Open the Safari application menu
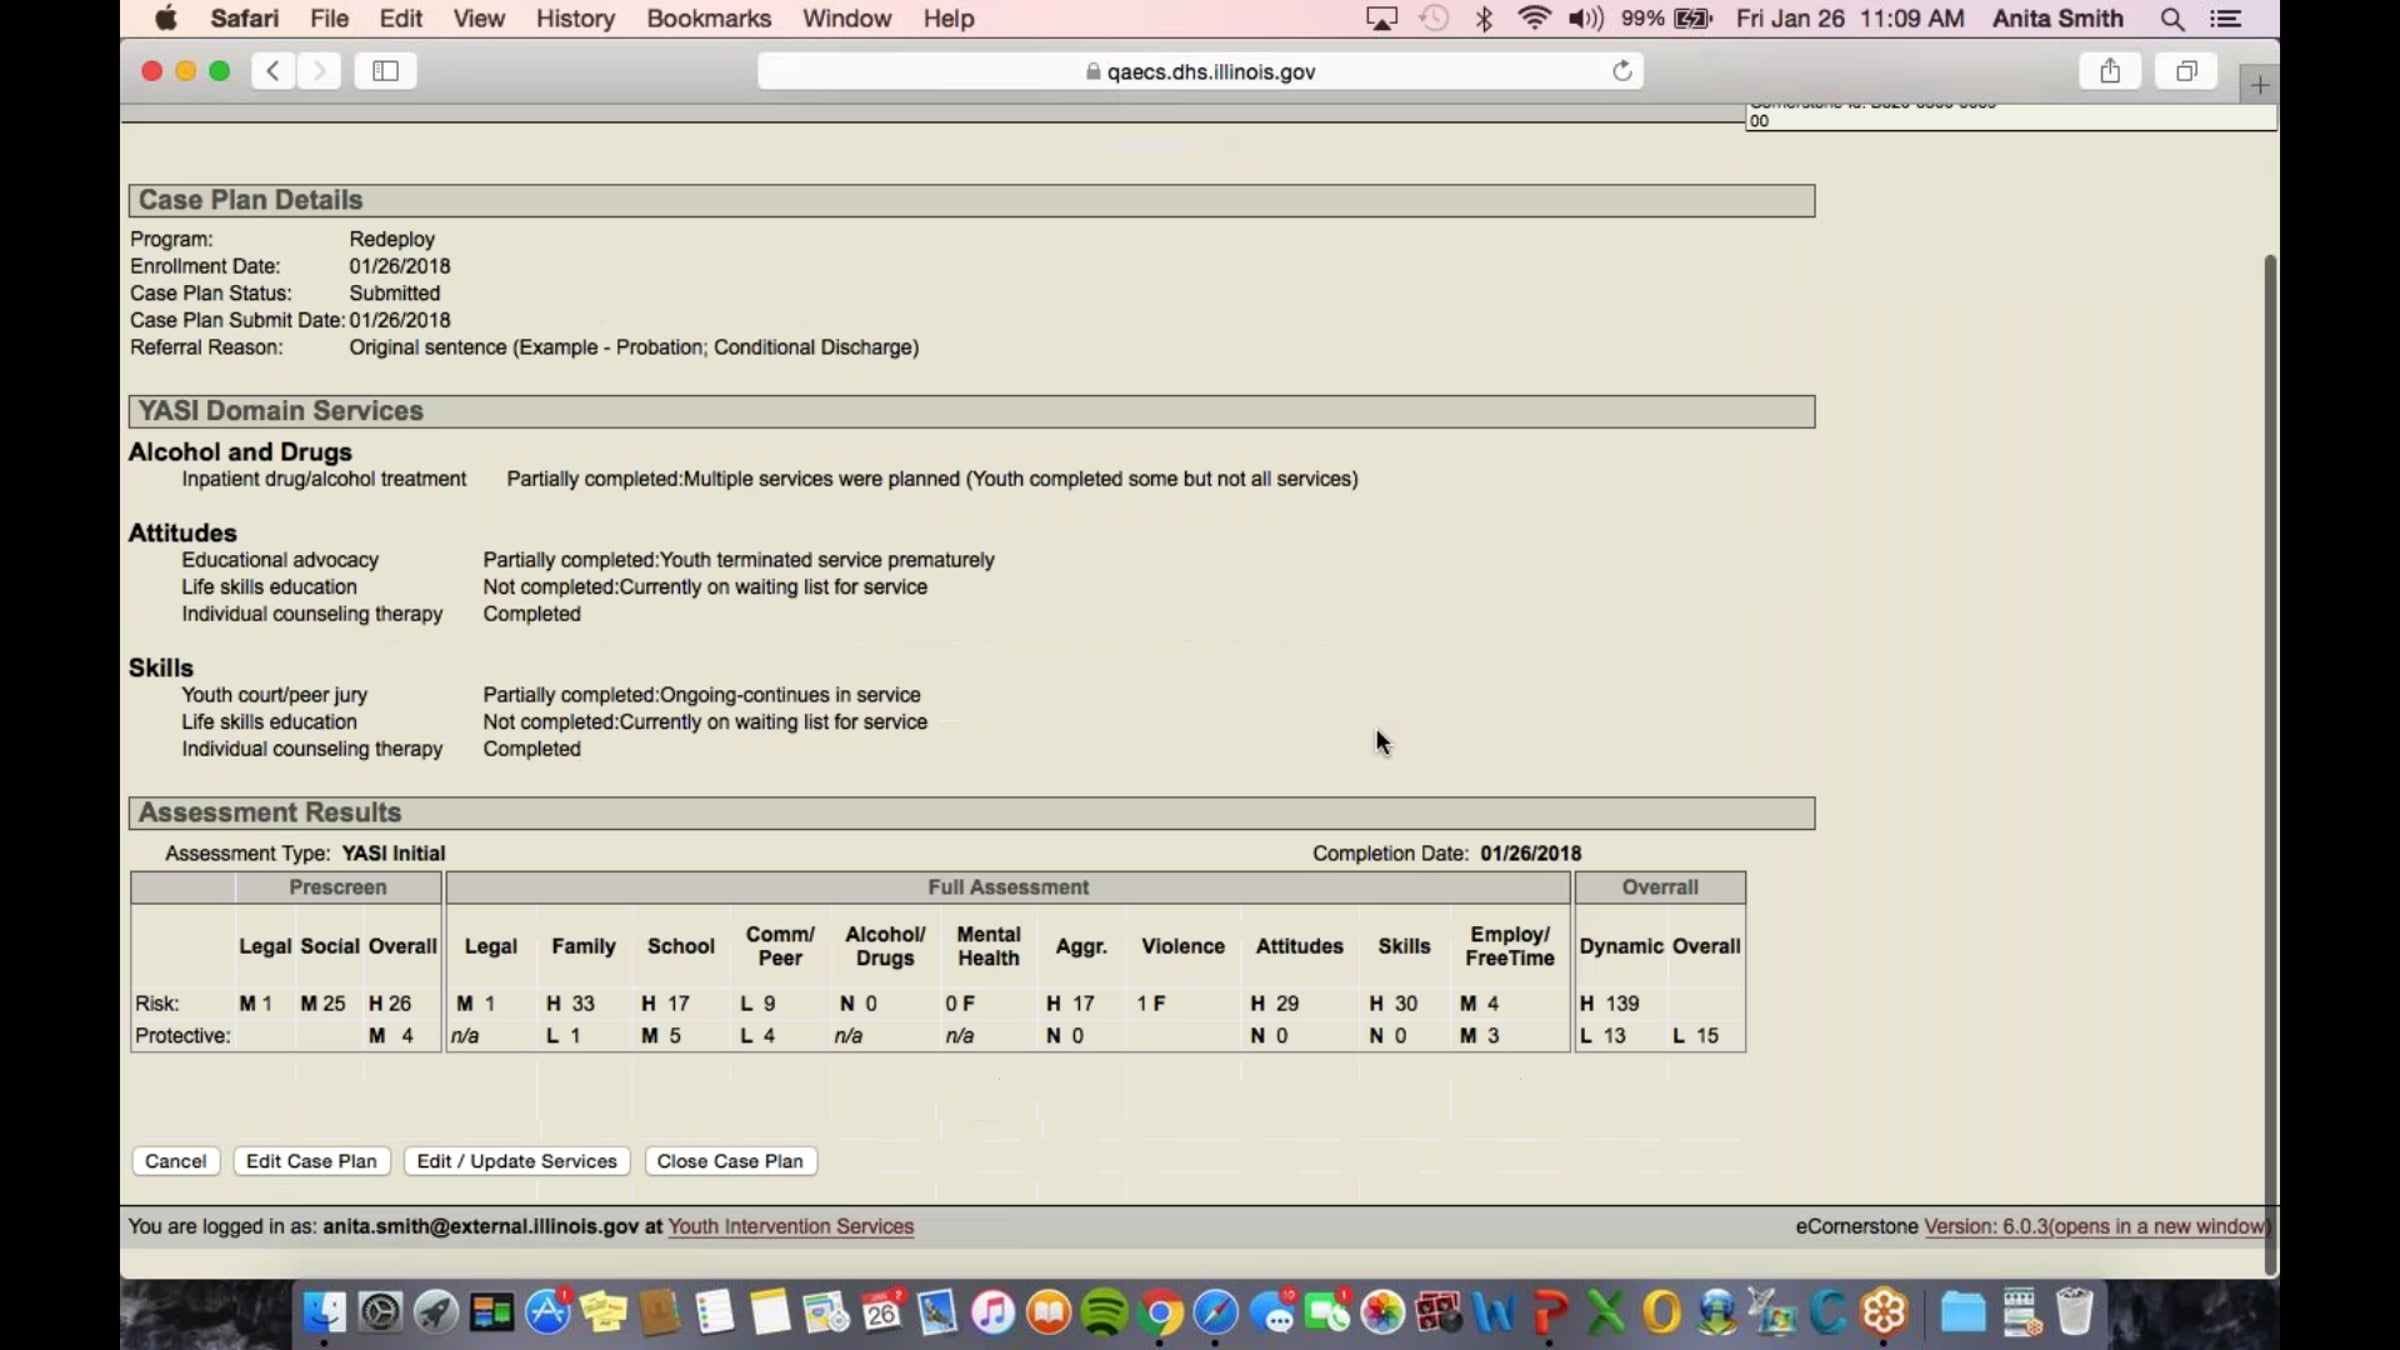2400x1350 pixels. tap(244, 18)
